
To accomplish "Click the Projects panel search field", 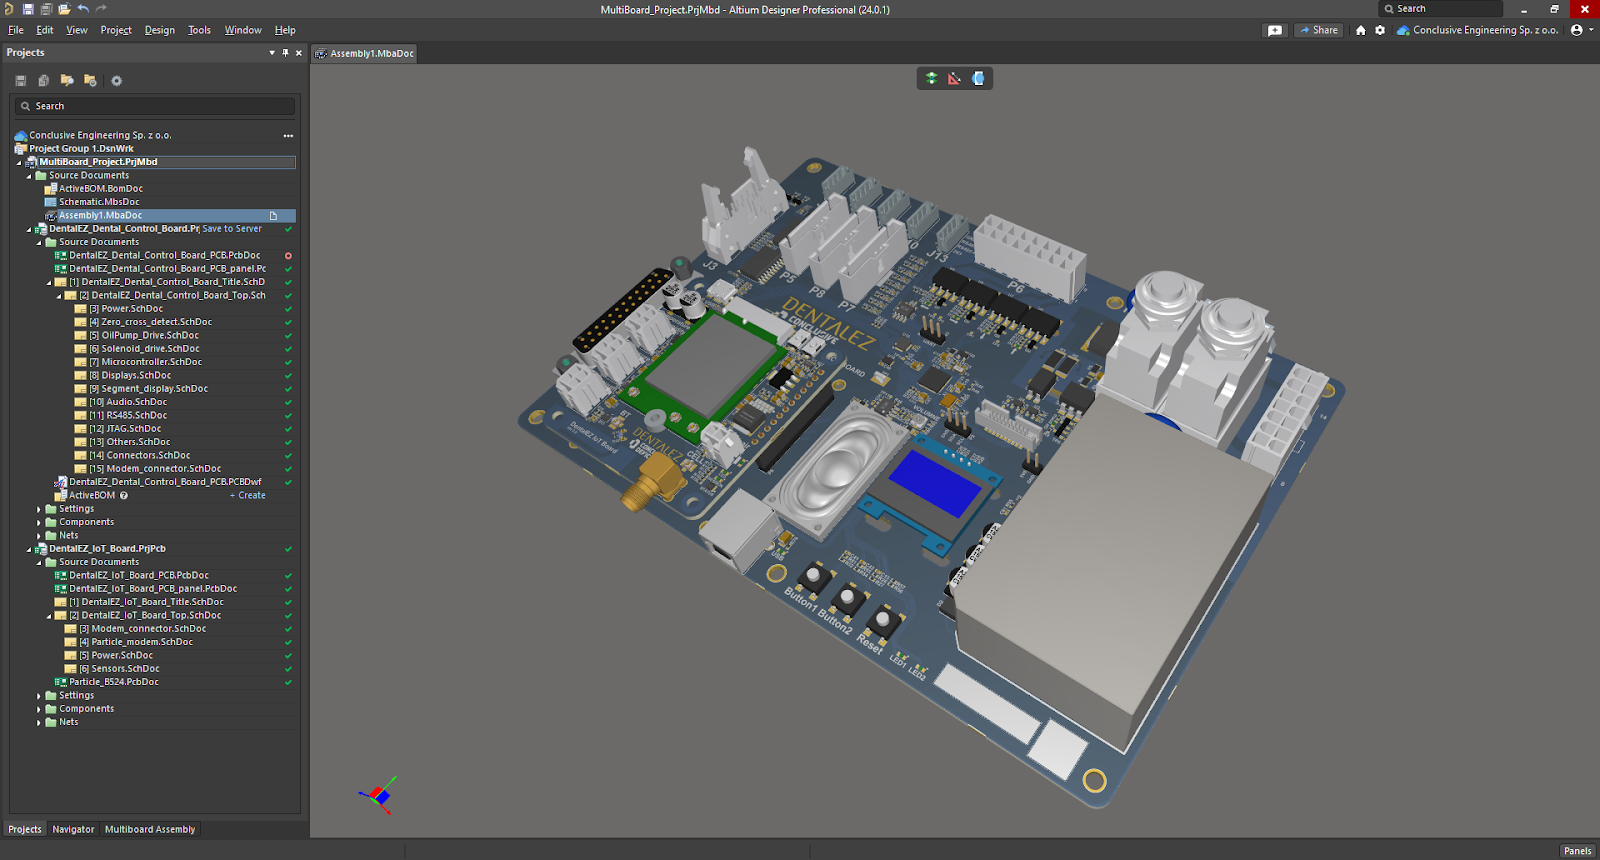I will (155, 106).
